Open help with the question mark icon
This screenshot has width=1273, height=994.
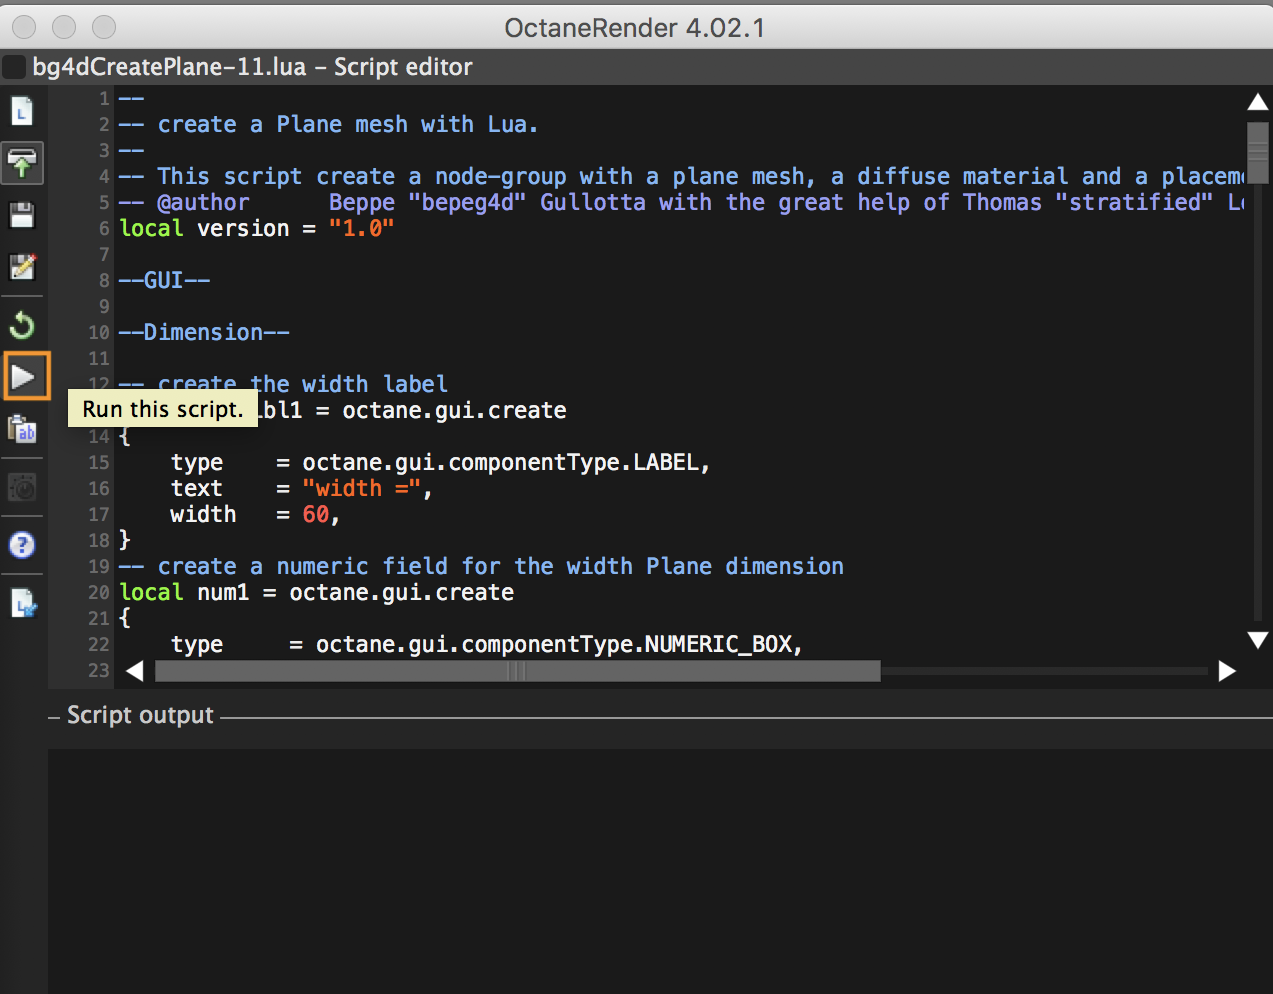[x=22, y=545]
